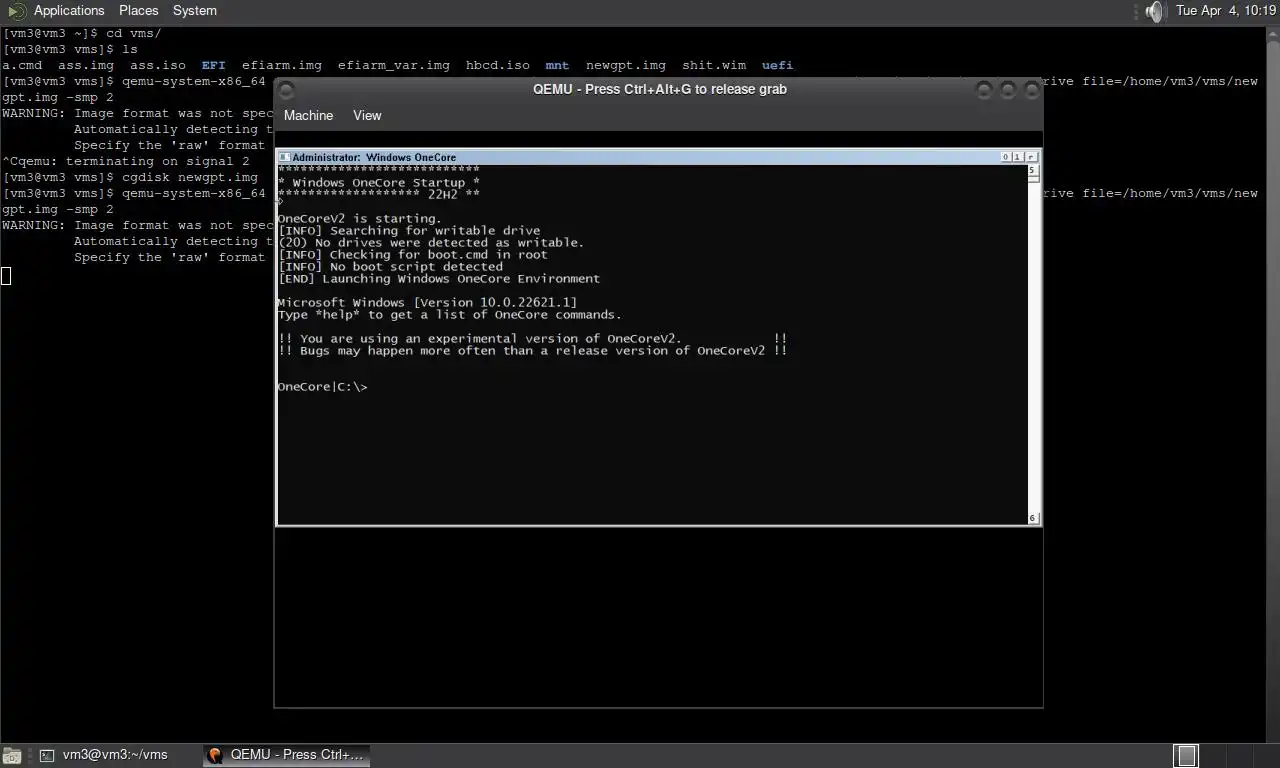The height and width of the screenshot is (768, 1280).
Task: Click 'hbcd.iso' in the terminal ls listing
Action: [497, 65]
